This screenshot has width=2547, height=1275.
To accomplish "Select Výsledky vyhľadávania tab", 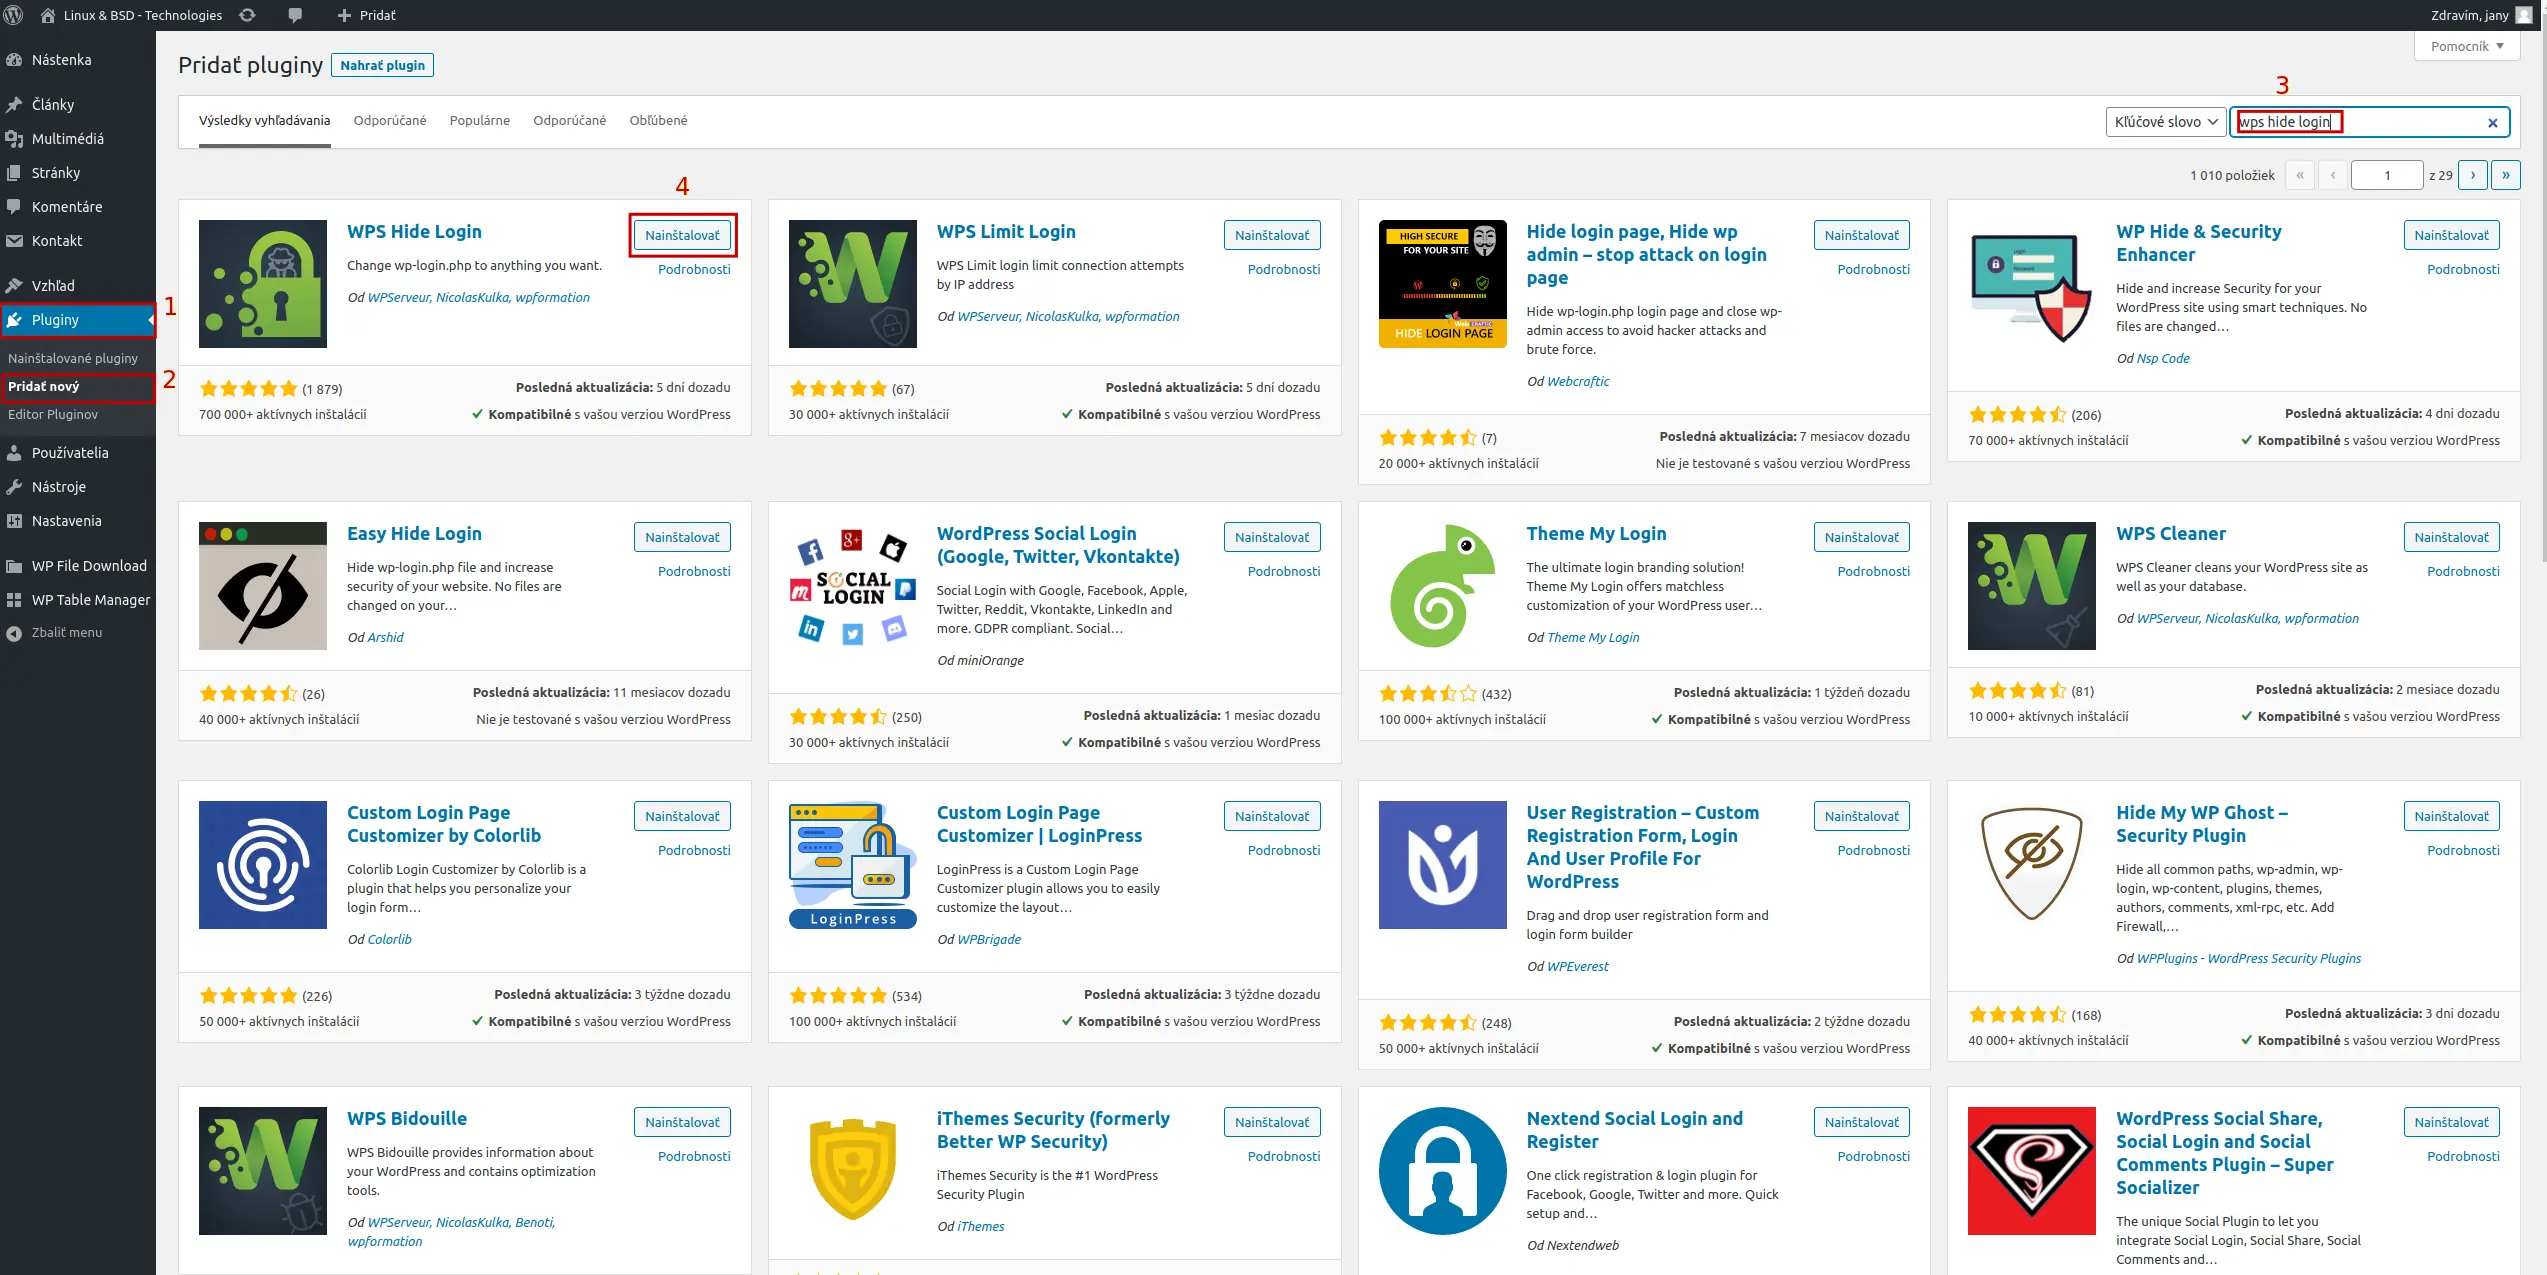I will tap(264, 120).
